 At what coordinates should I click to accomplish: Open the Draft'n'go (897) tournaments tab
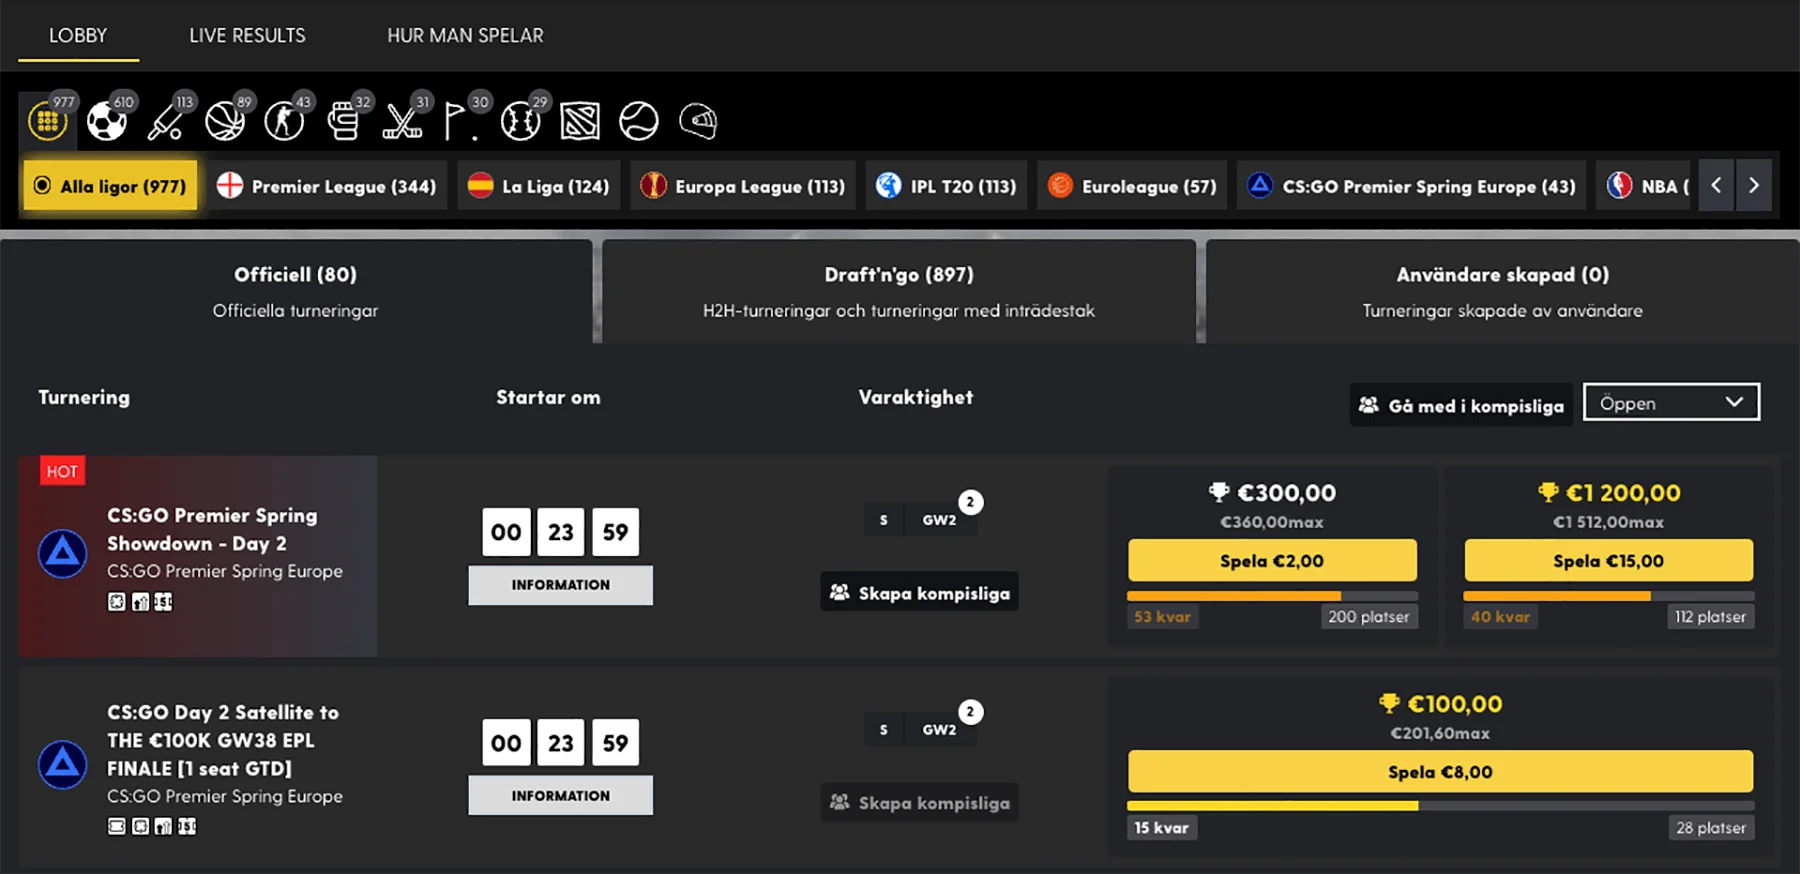point(898,291)
